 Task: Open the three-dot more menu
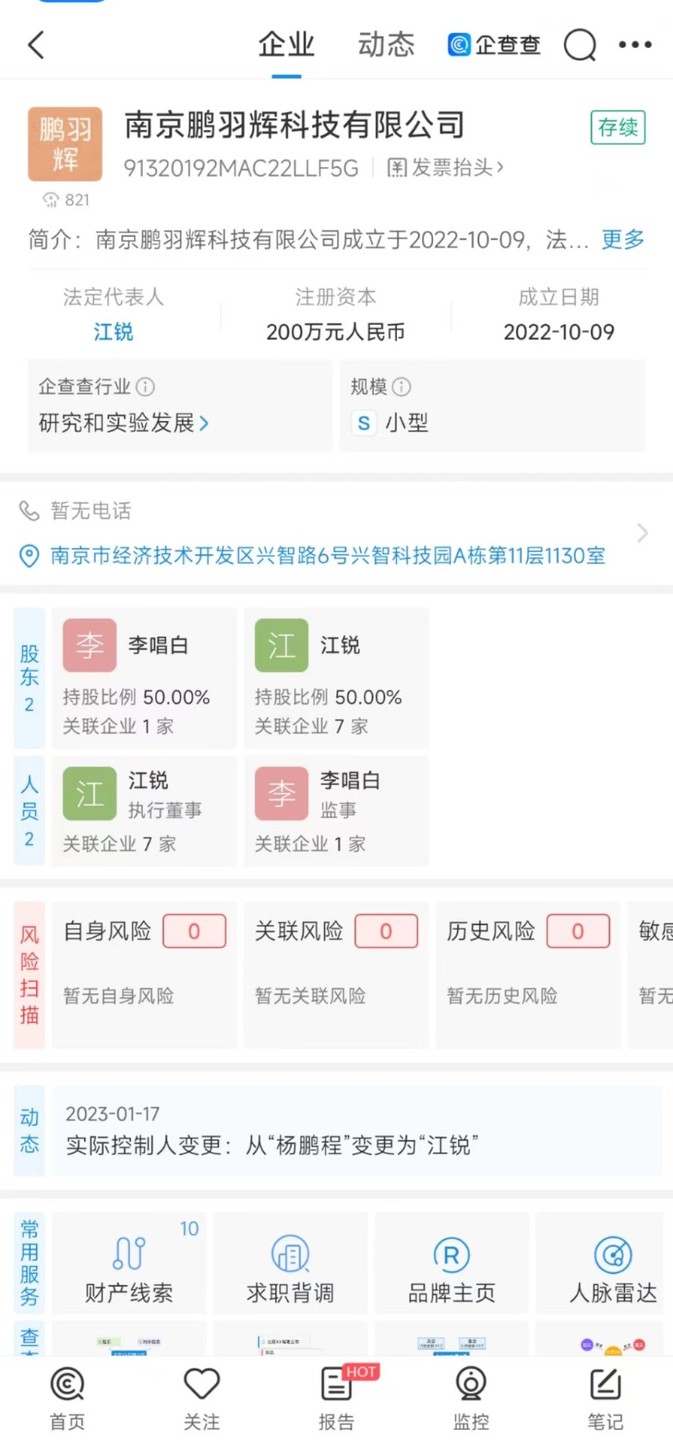point(635,45)
